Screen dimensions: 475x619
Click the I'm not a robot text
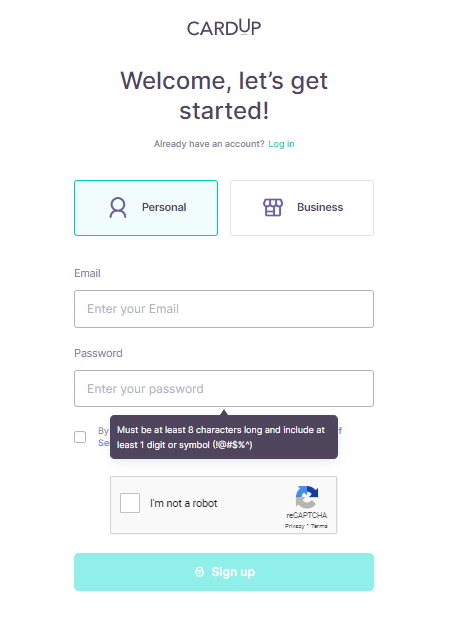(184, 503)
